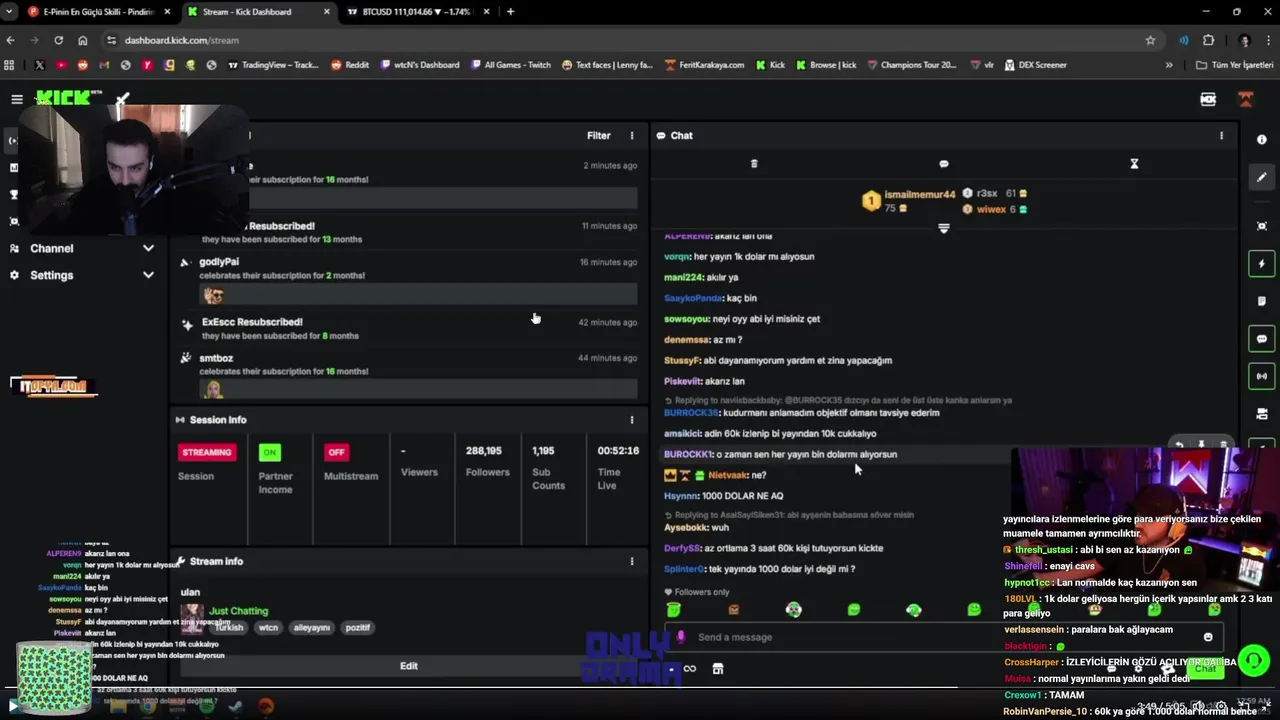
Task: Open the Session Info three-dot menu
Action: (631, 420)
